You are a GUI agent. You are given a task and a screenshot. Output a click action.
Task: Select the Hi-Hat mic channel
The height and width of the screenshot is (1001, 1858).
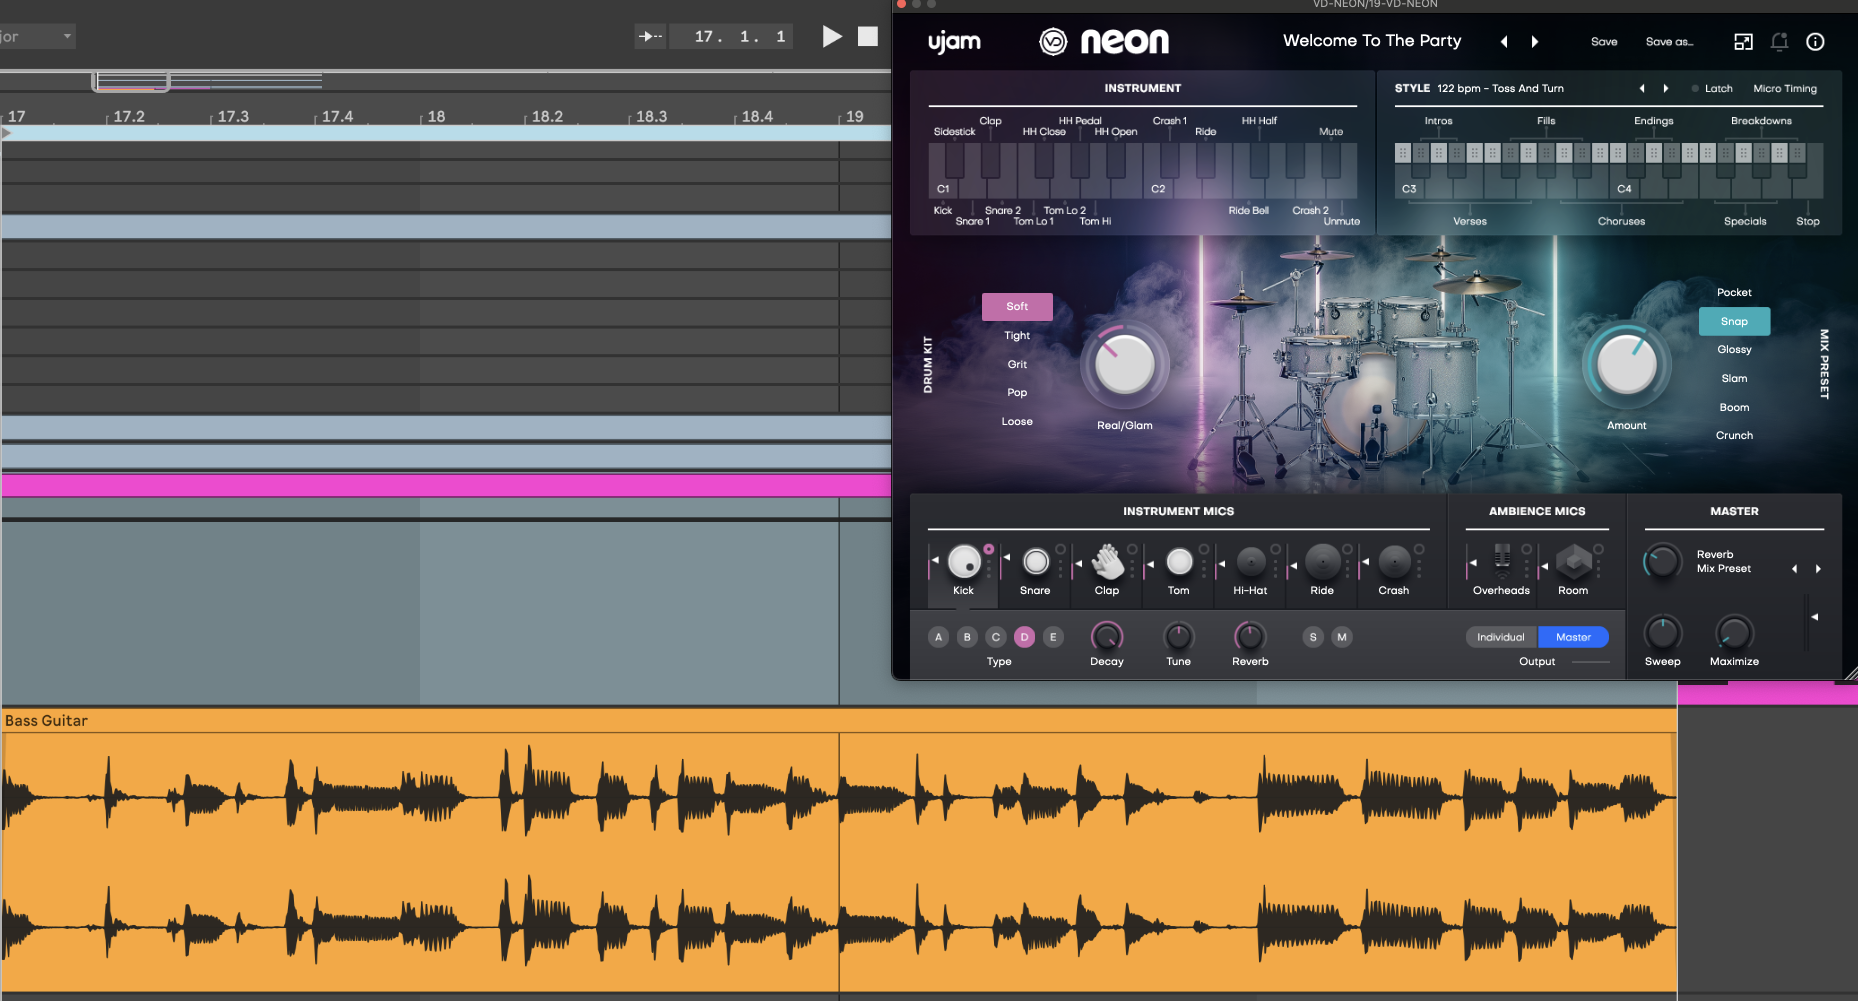[x=1251, y=562]
